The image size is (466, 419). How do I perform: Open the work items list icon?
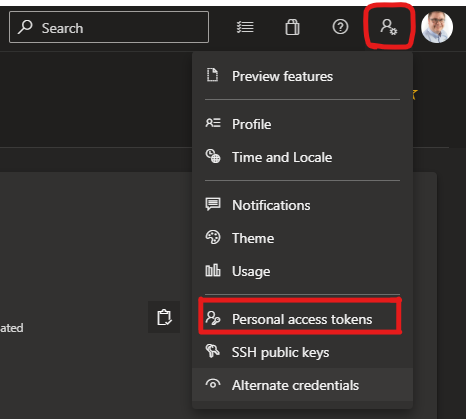pos(245,27)
